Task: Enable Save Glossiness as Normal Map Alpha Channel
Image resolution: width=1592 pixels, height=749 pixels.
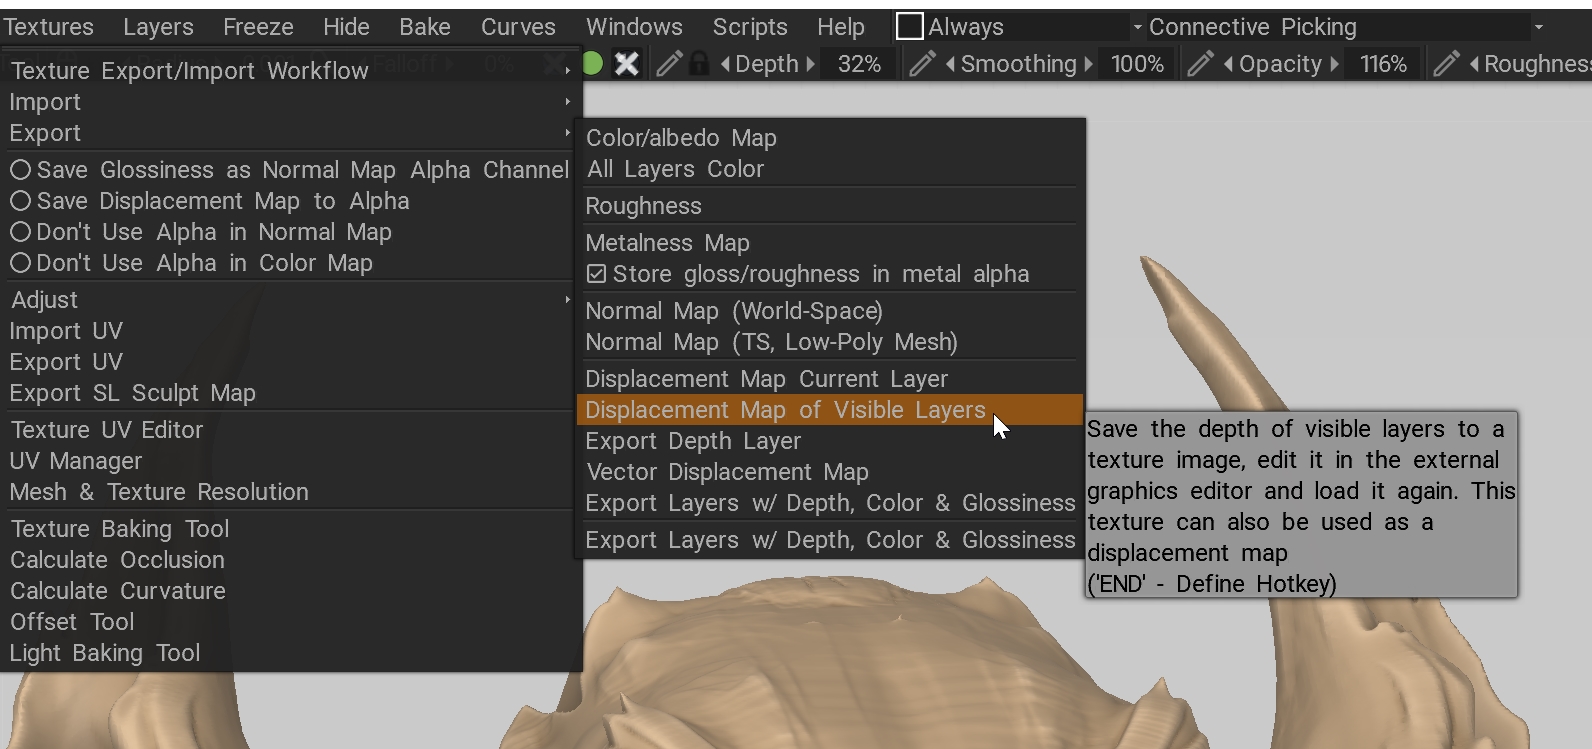Action: click(x=289, y=170)
